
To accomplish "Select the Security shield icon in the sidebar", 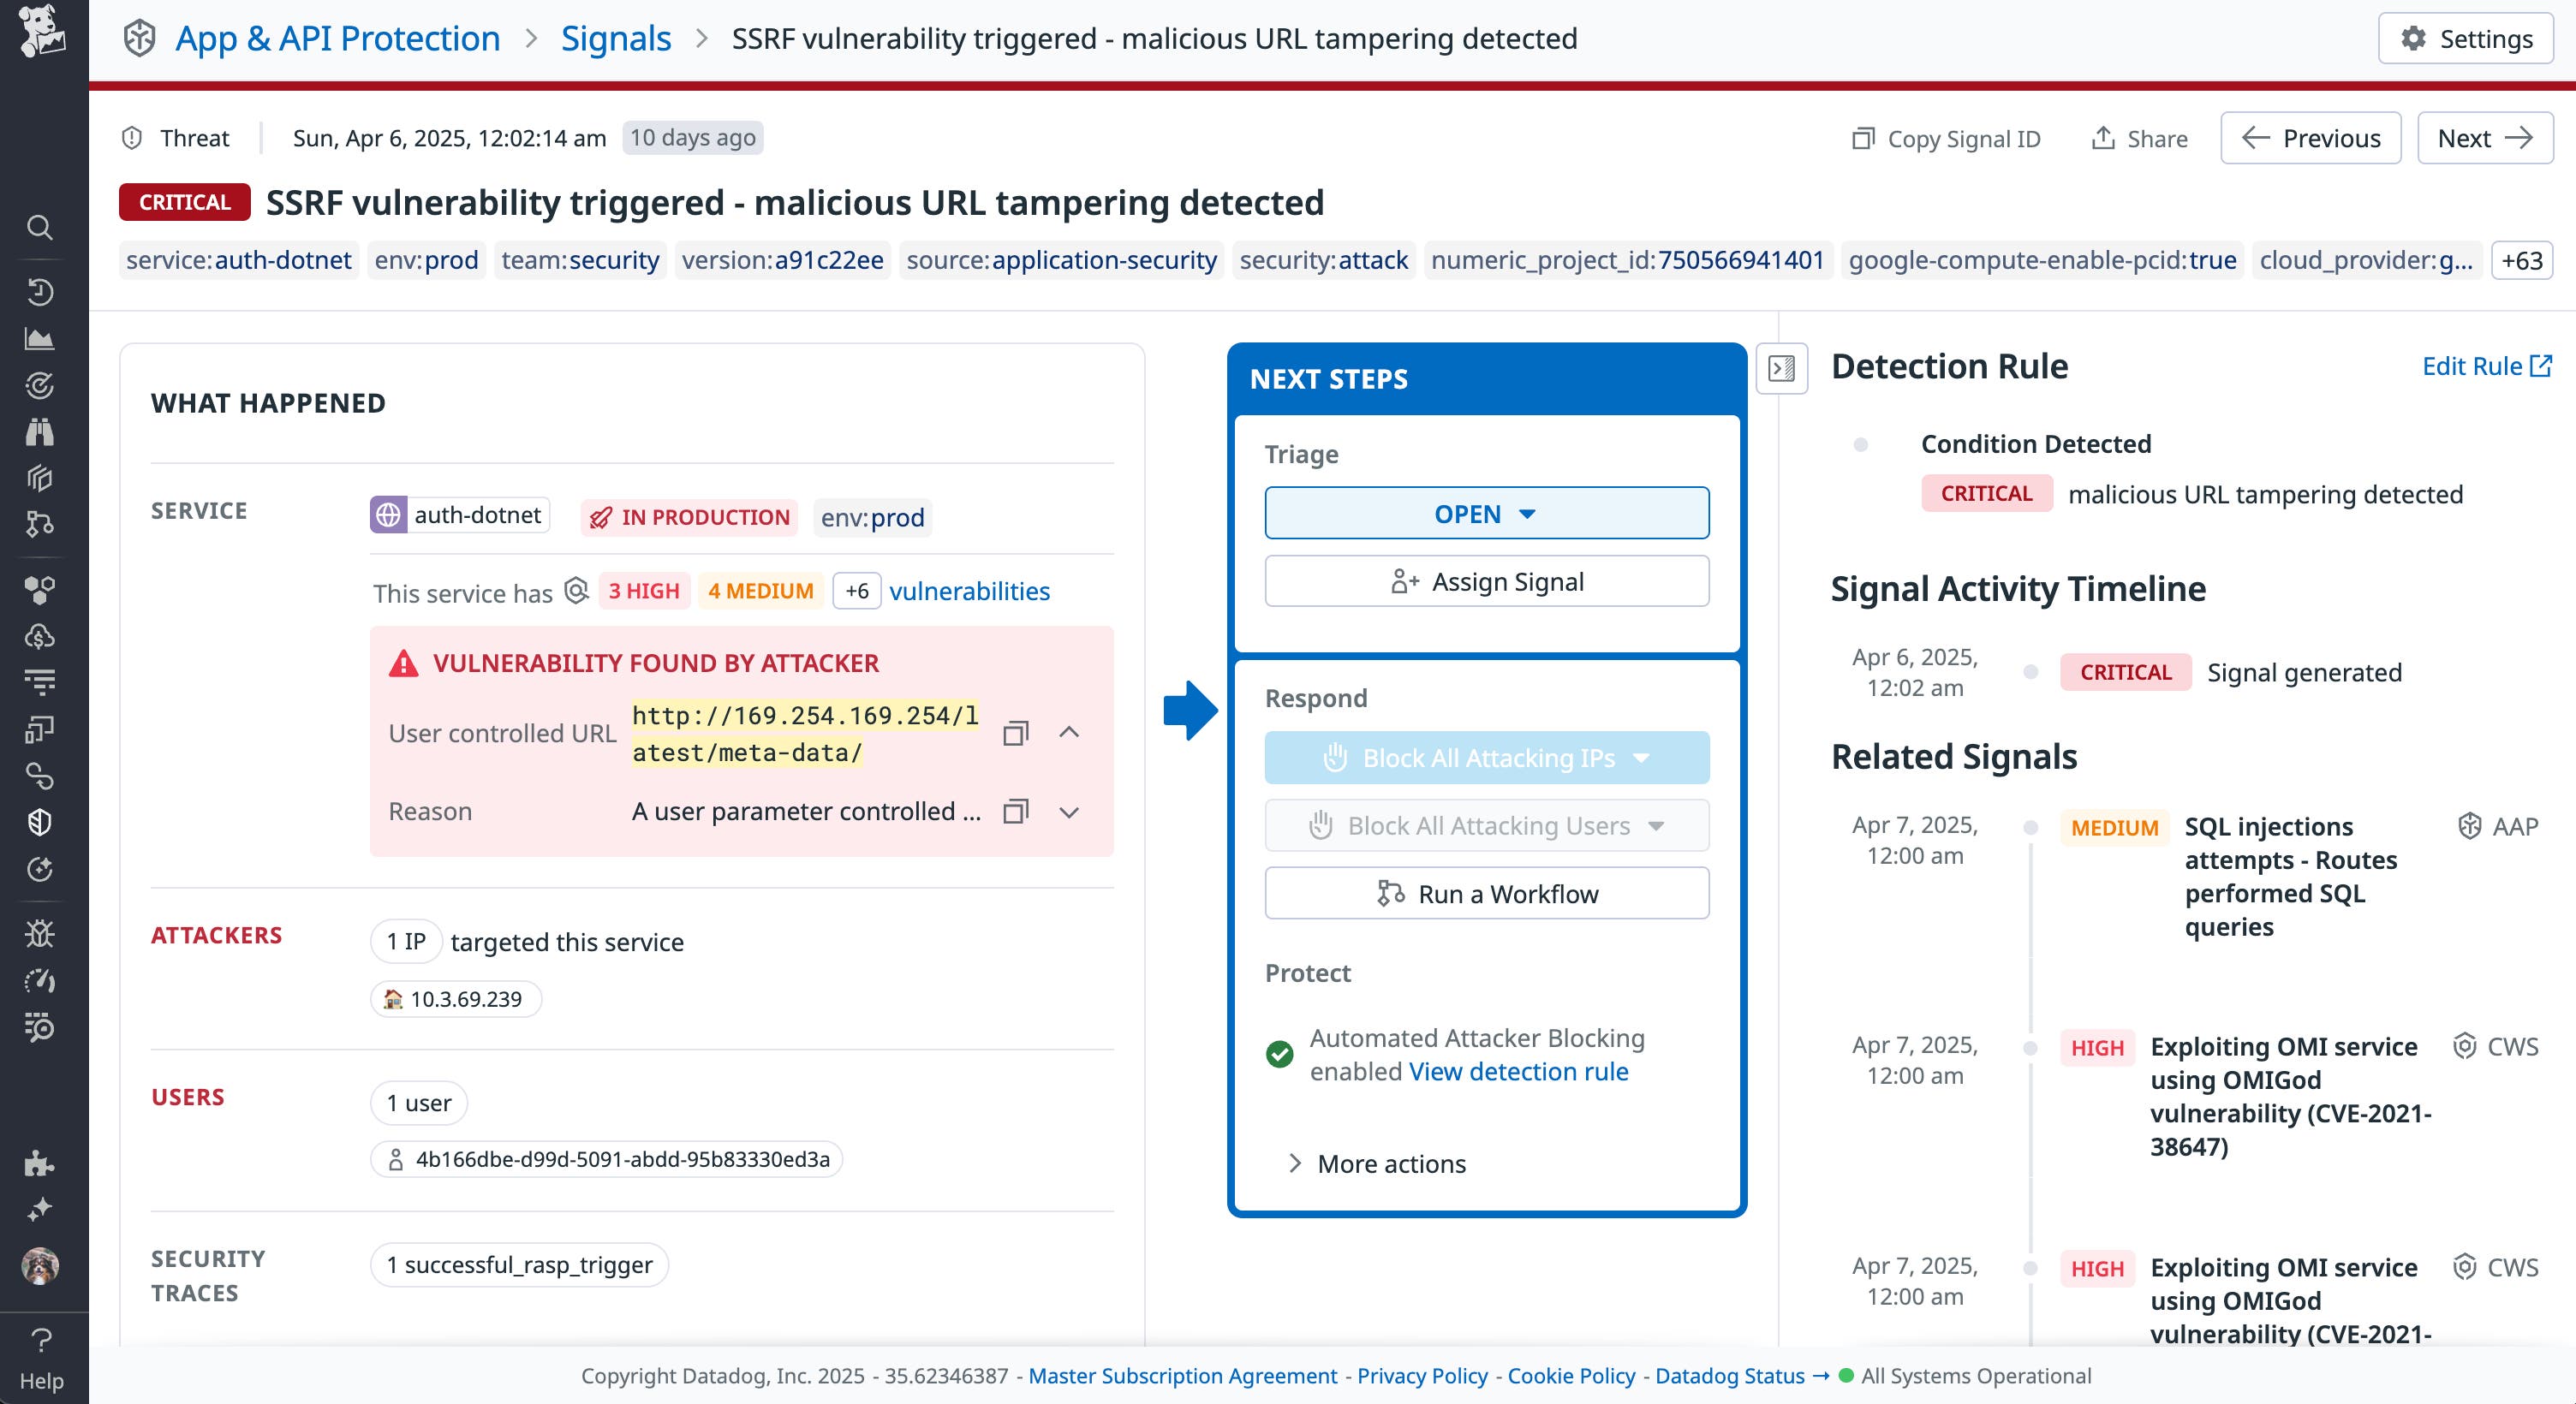I will (40, 823).
